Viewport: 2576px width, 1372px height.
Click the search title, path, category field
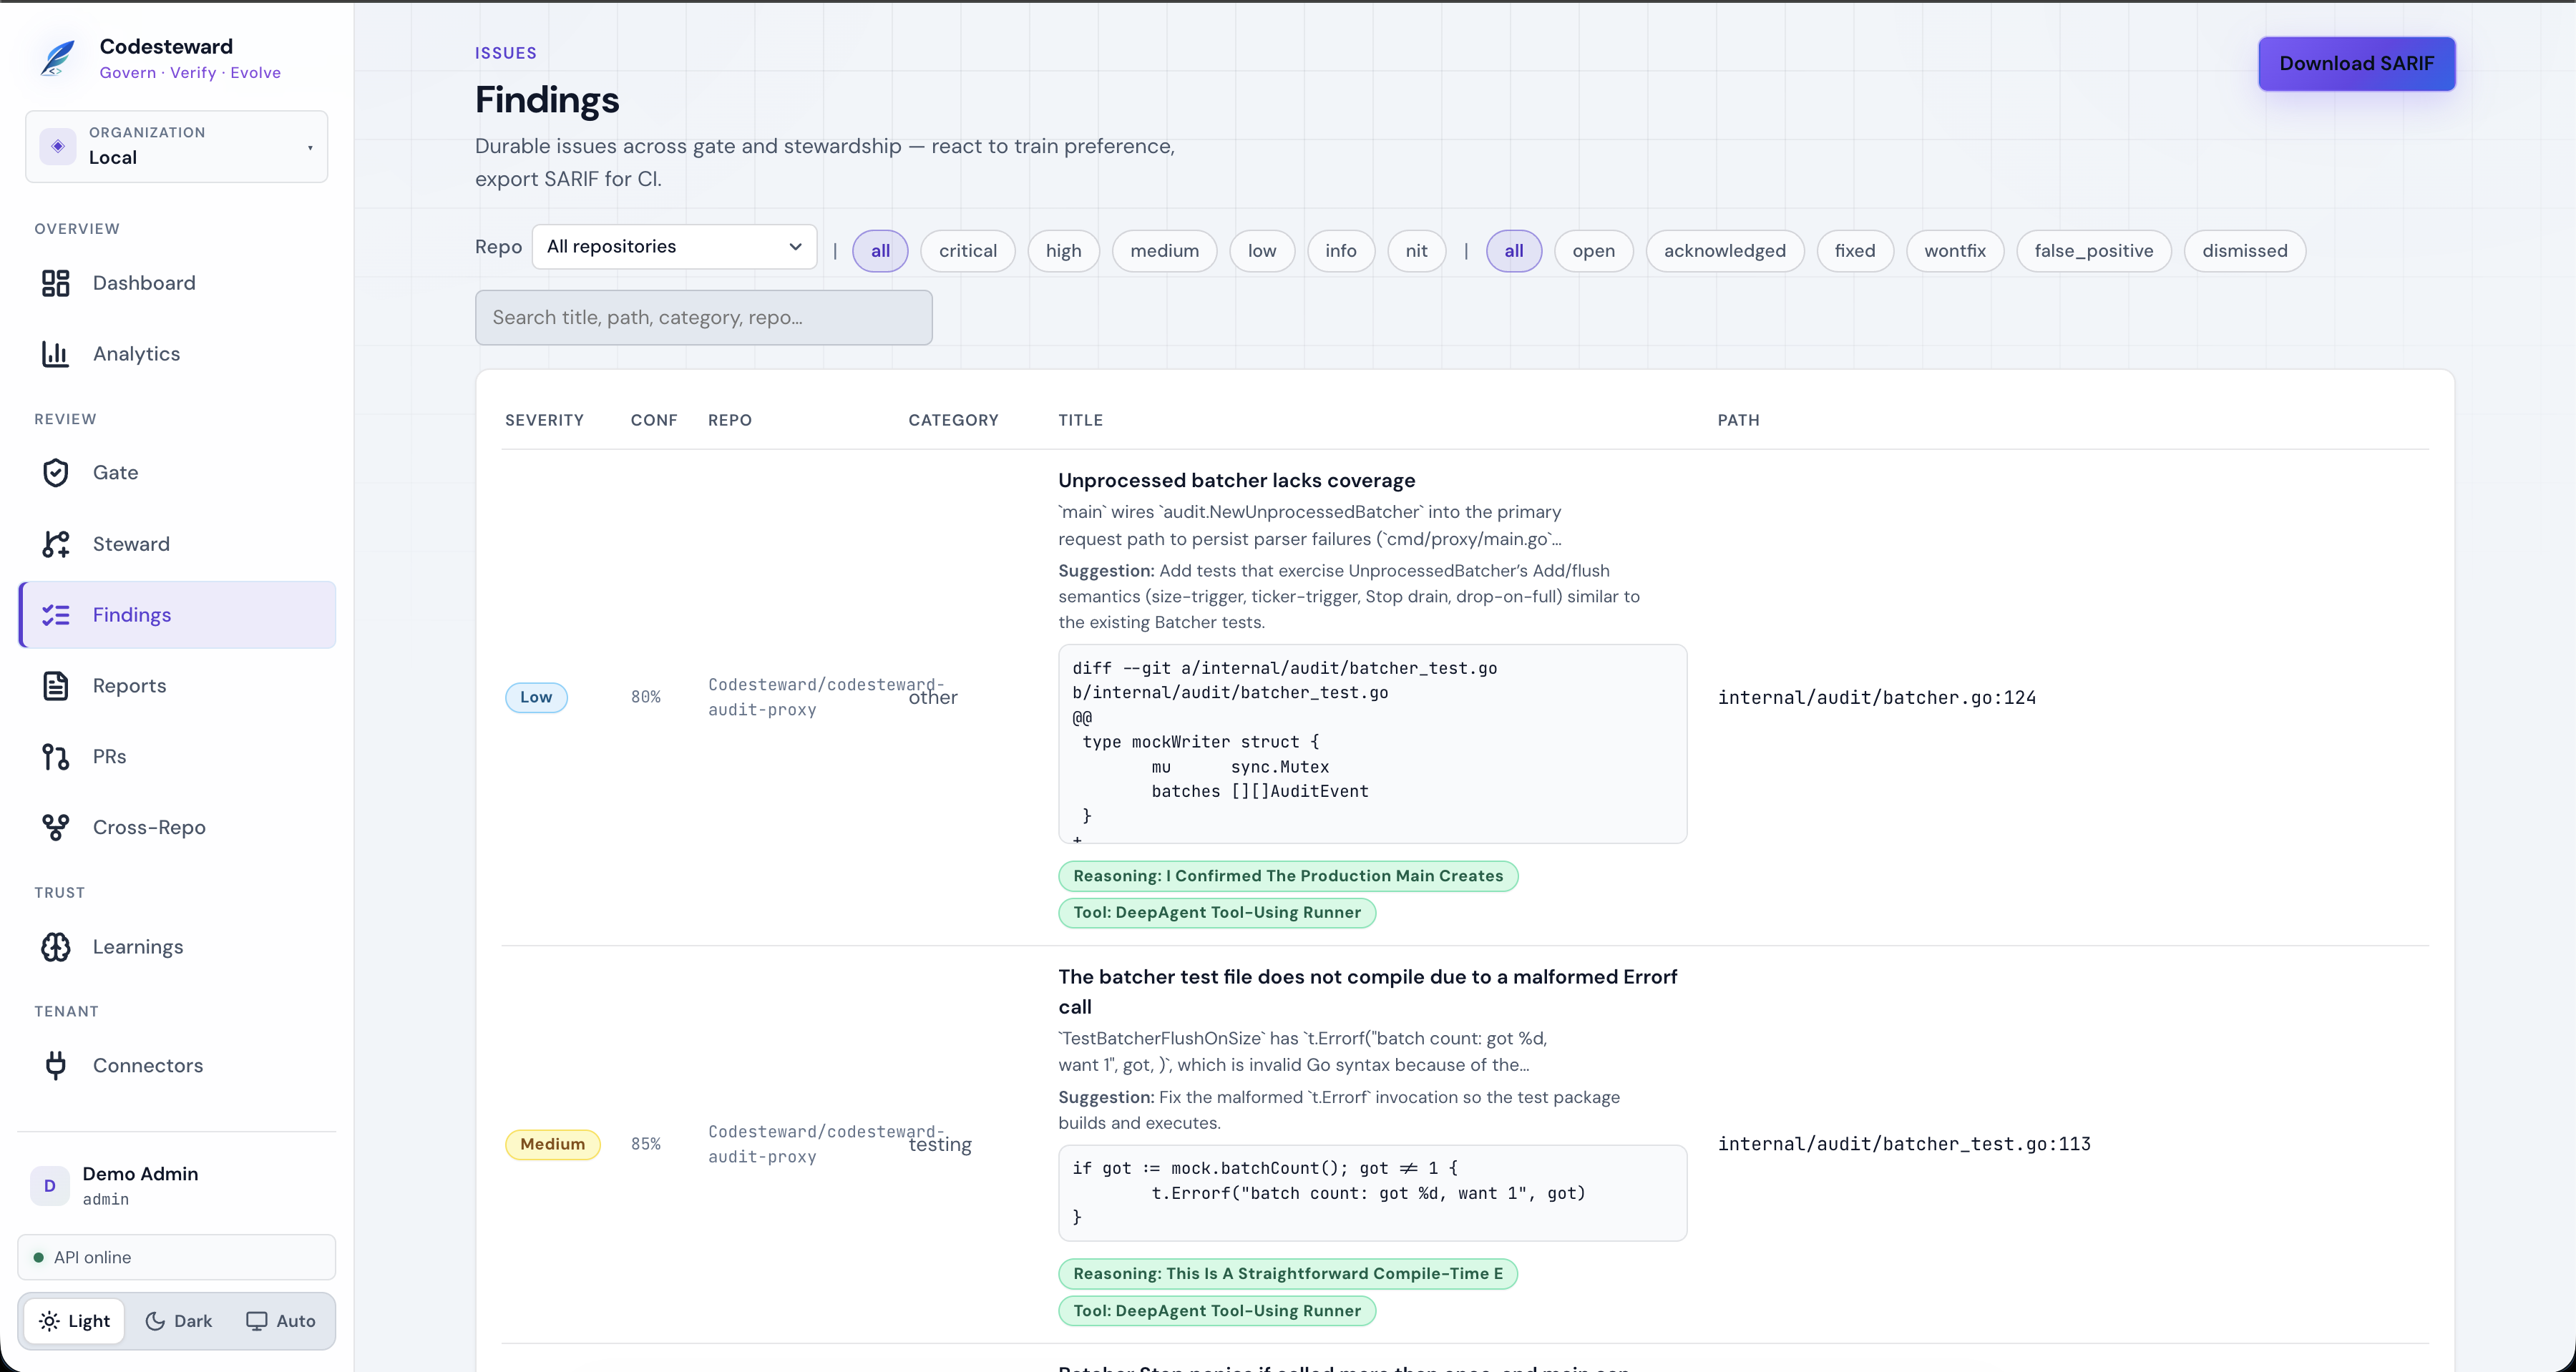[x=704, y=318]
